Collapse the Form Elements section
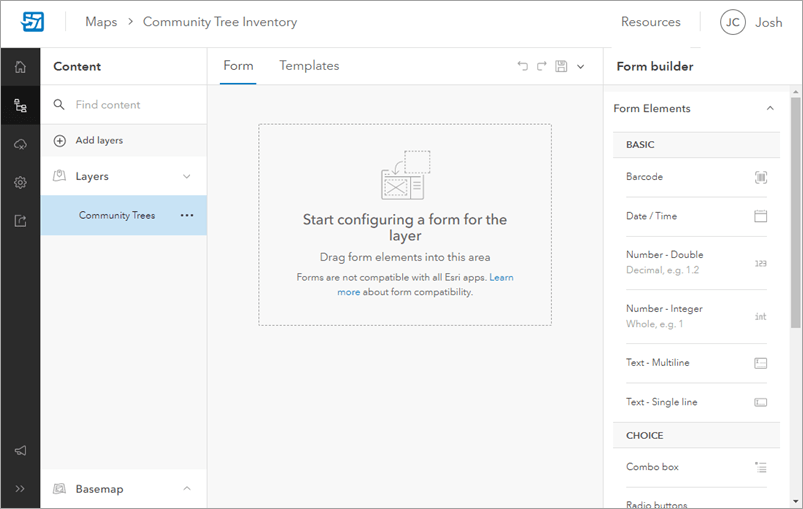The height and width of the screenshot is (509, 803). pyautogui.click(x=769, y=109)
